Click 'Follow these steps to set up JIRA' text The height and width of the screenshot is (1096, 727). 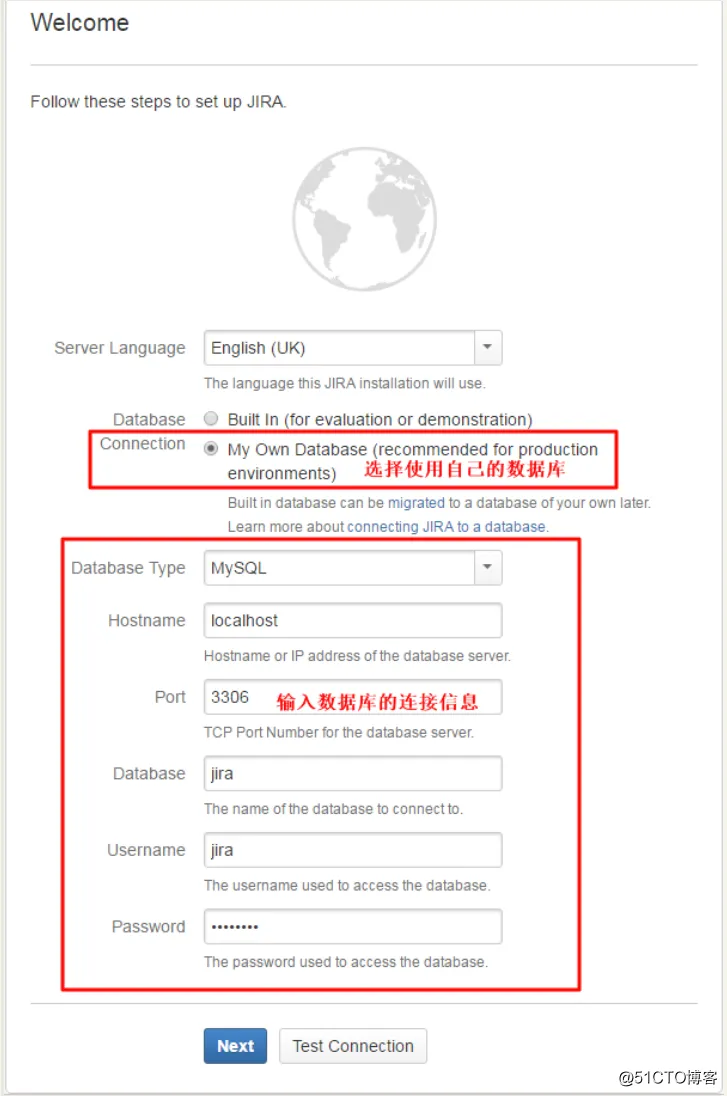tap(159, 102)
